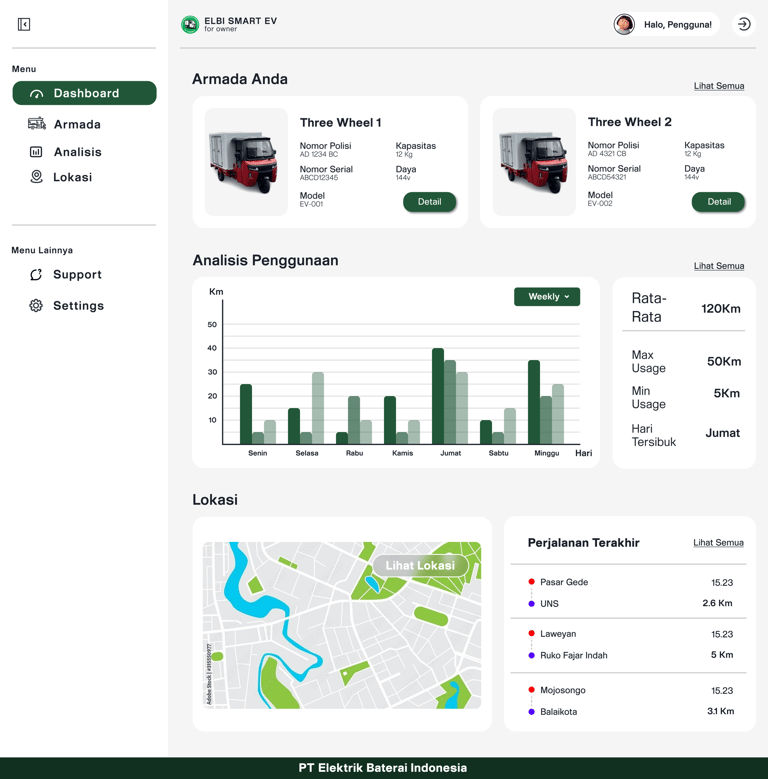
Task: Click the tallest Jumat bar in chart
Action: (x=438, y=396)
